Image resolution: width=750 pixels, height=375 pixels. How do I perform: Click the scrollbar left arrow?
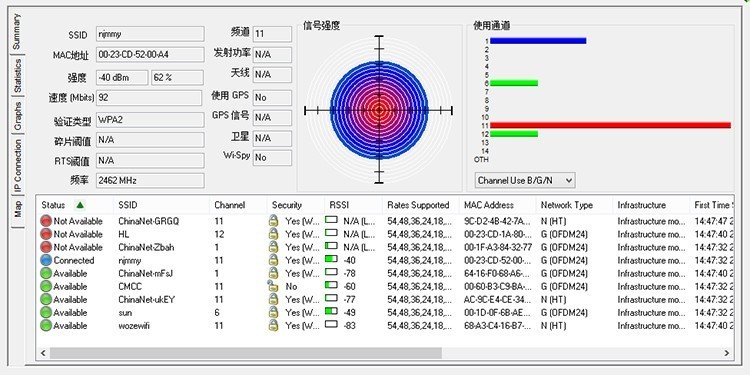tap(43, 353)
